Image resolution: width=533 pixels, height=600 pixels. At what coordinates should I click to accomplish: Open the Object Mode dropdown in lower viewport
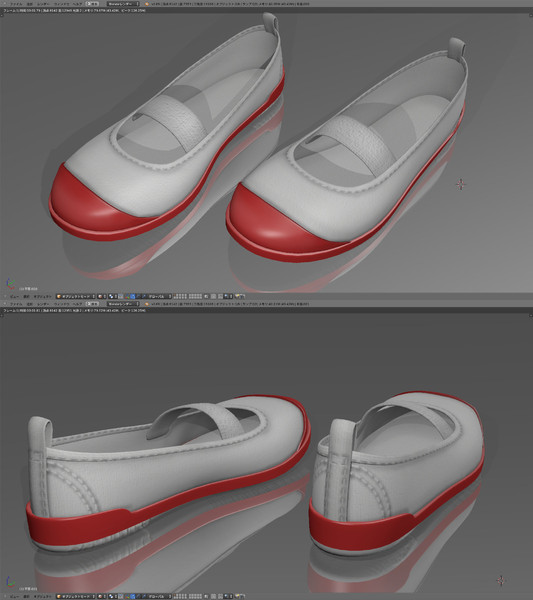tap(75, 597)
